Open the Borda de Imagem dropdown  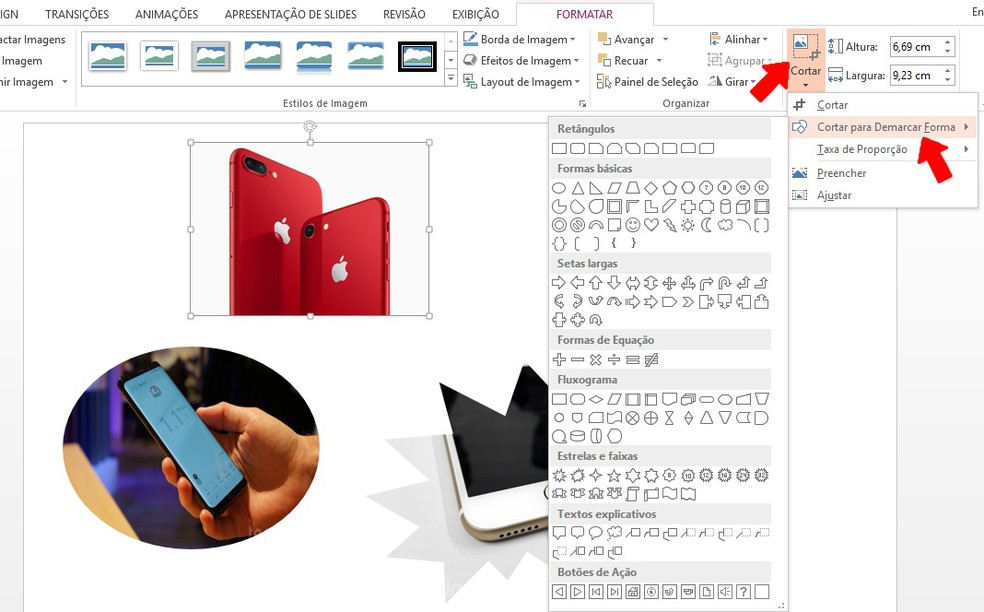(x=519, y=39)
